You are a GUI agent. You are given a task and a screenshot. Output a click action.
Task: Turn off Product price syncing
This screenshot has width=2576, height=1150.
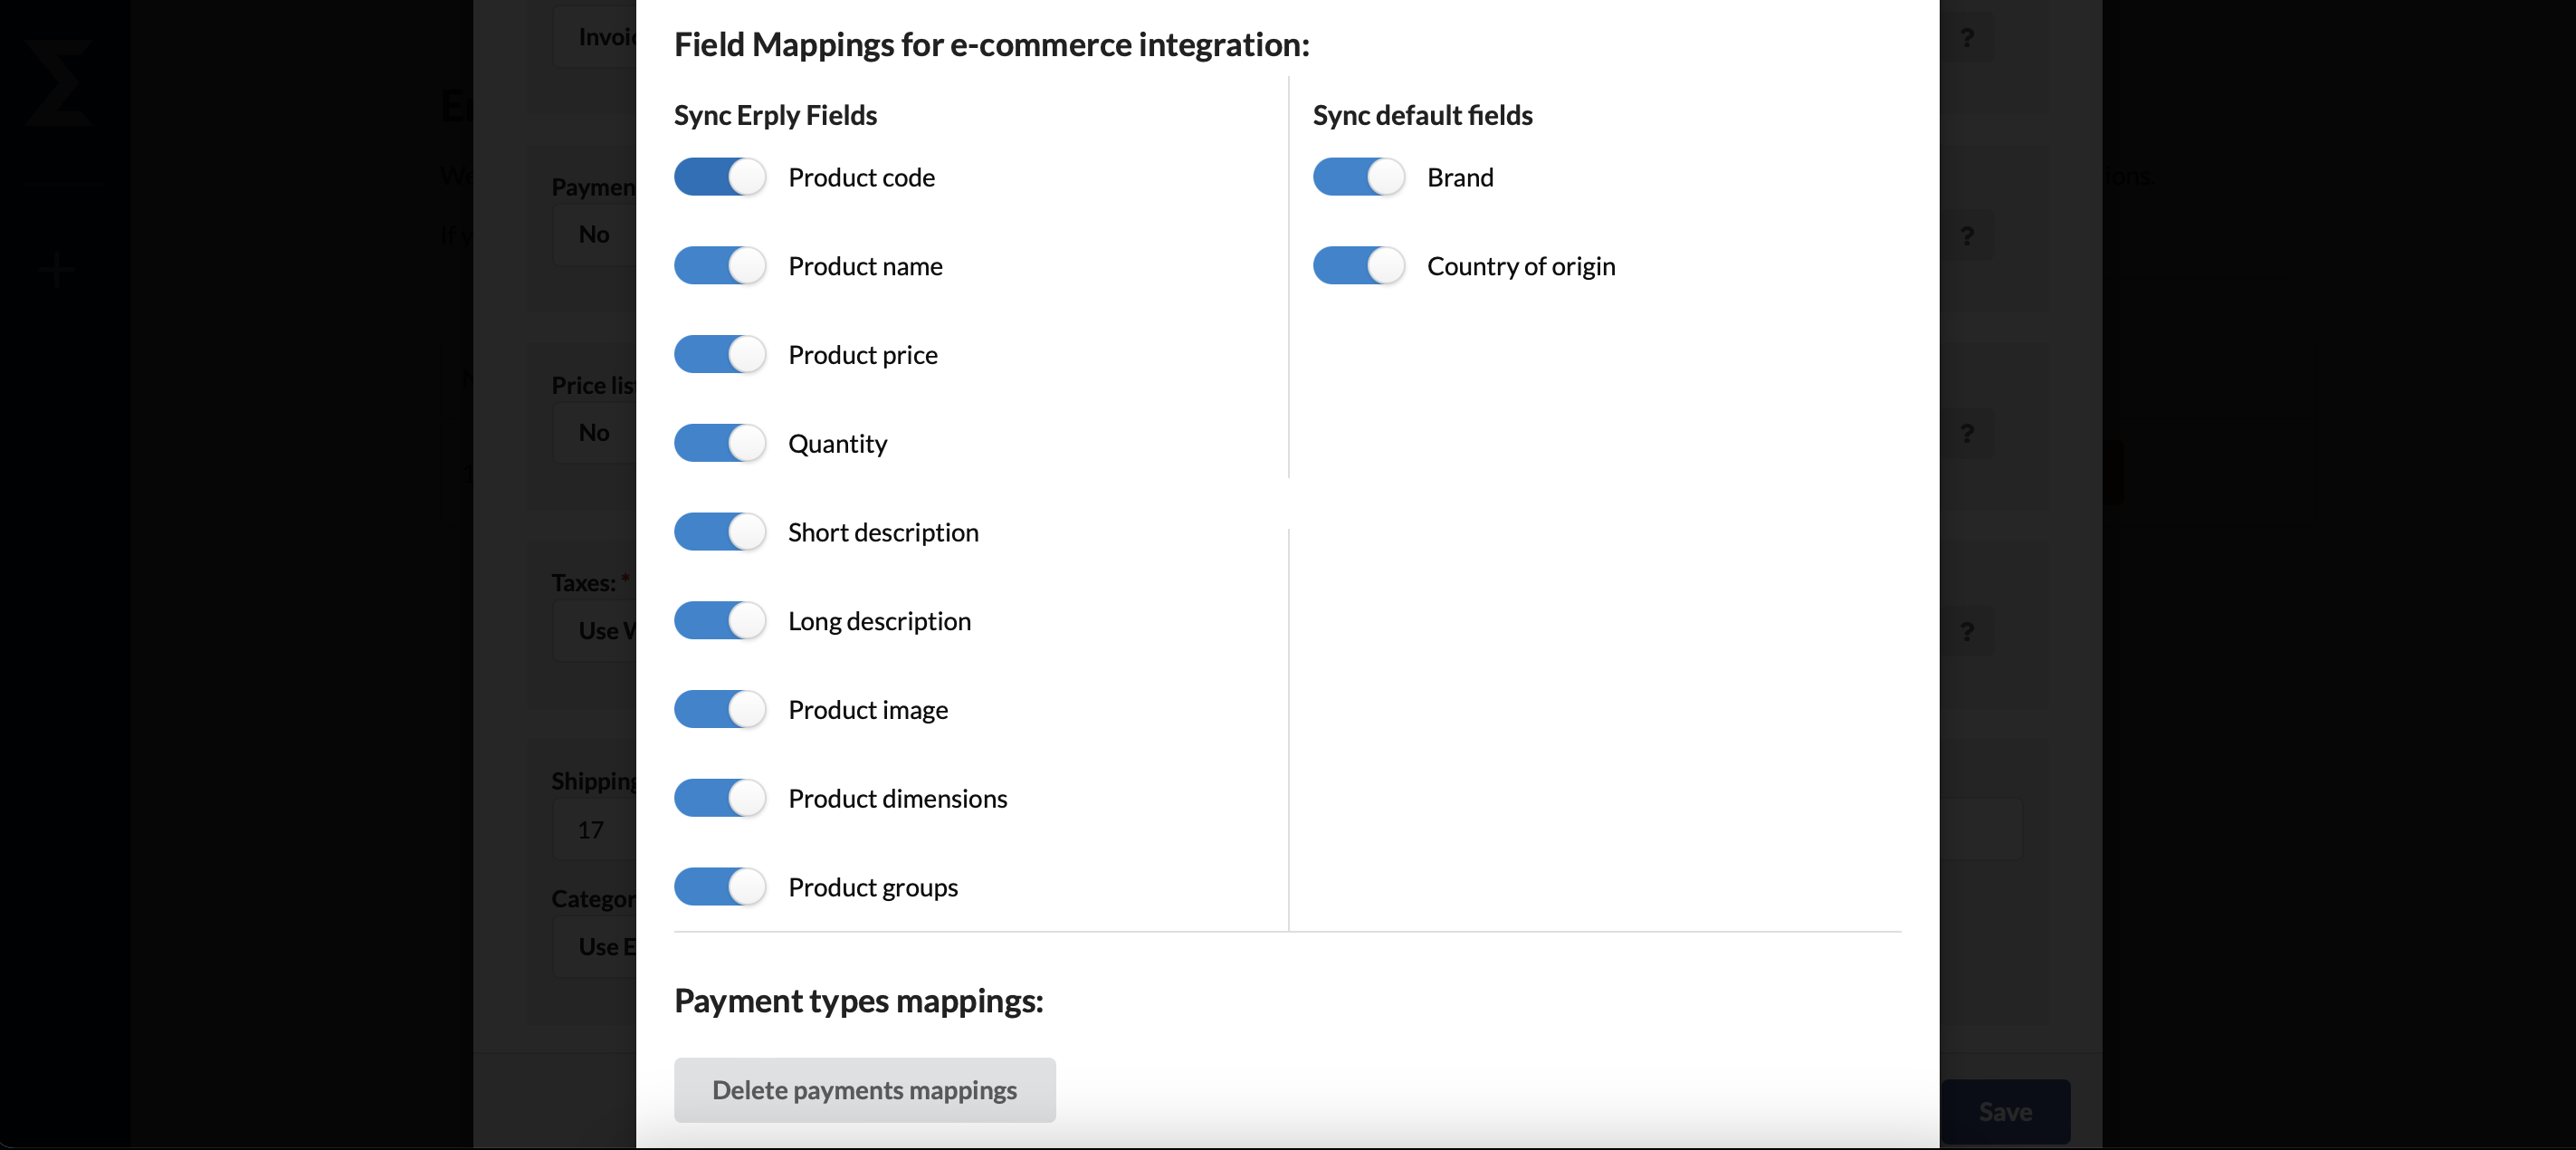click(720, 355)
